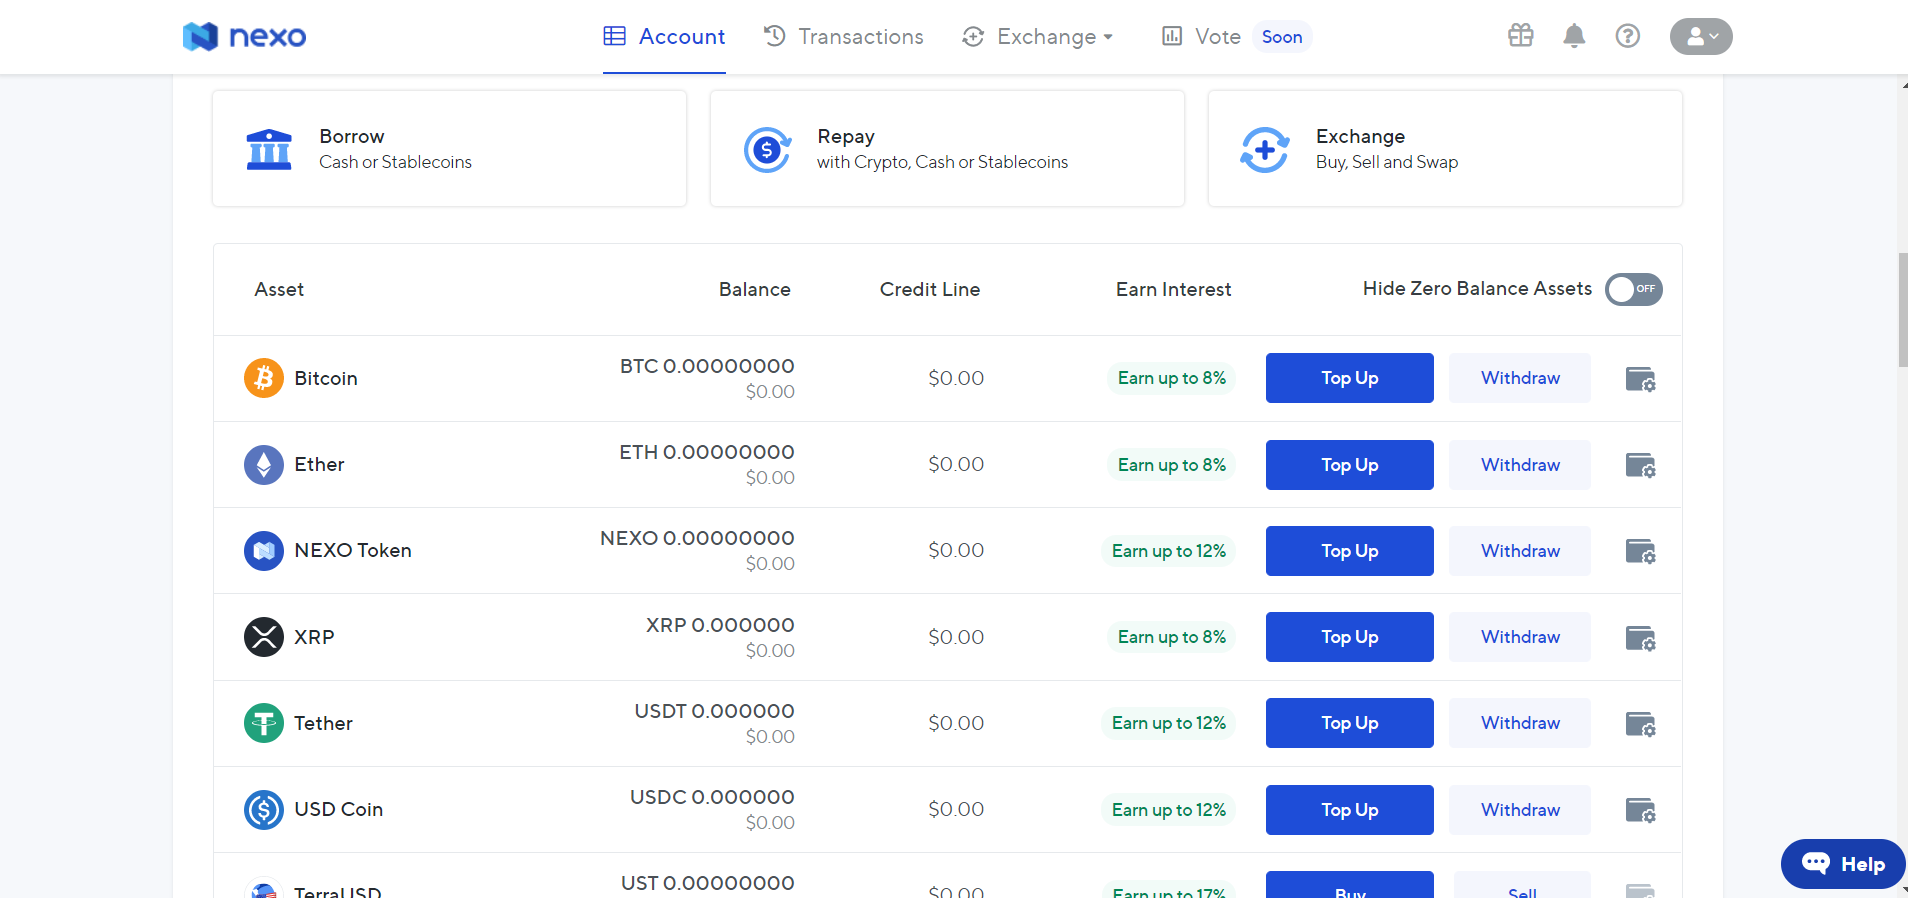
Task: Click the 'Credit Line' column header
Action: point(930,289)
